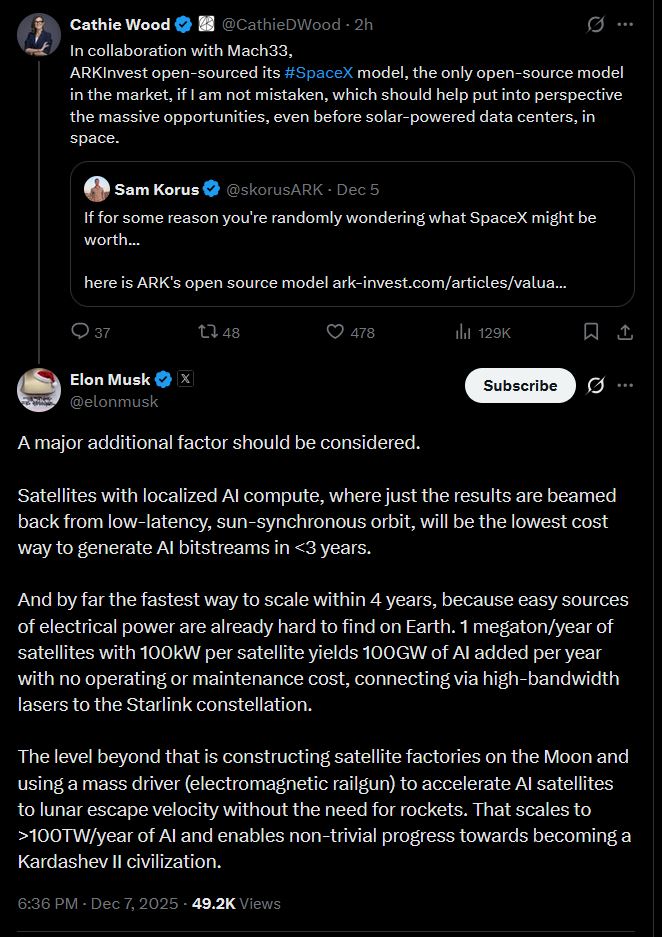Image resolution: width=662 pixels, height=937 pixels.
Task: Click the Grok icon beside the Subscribe button
Action: [595, 385]
